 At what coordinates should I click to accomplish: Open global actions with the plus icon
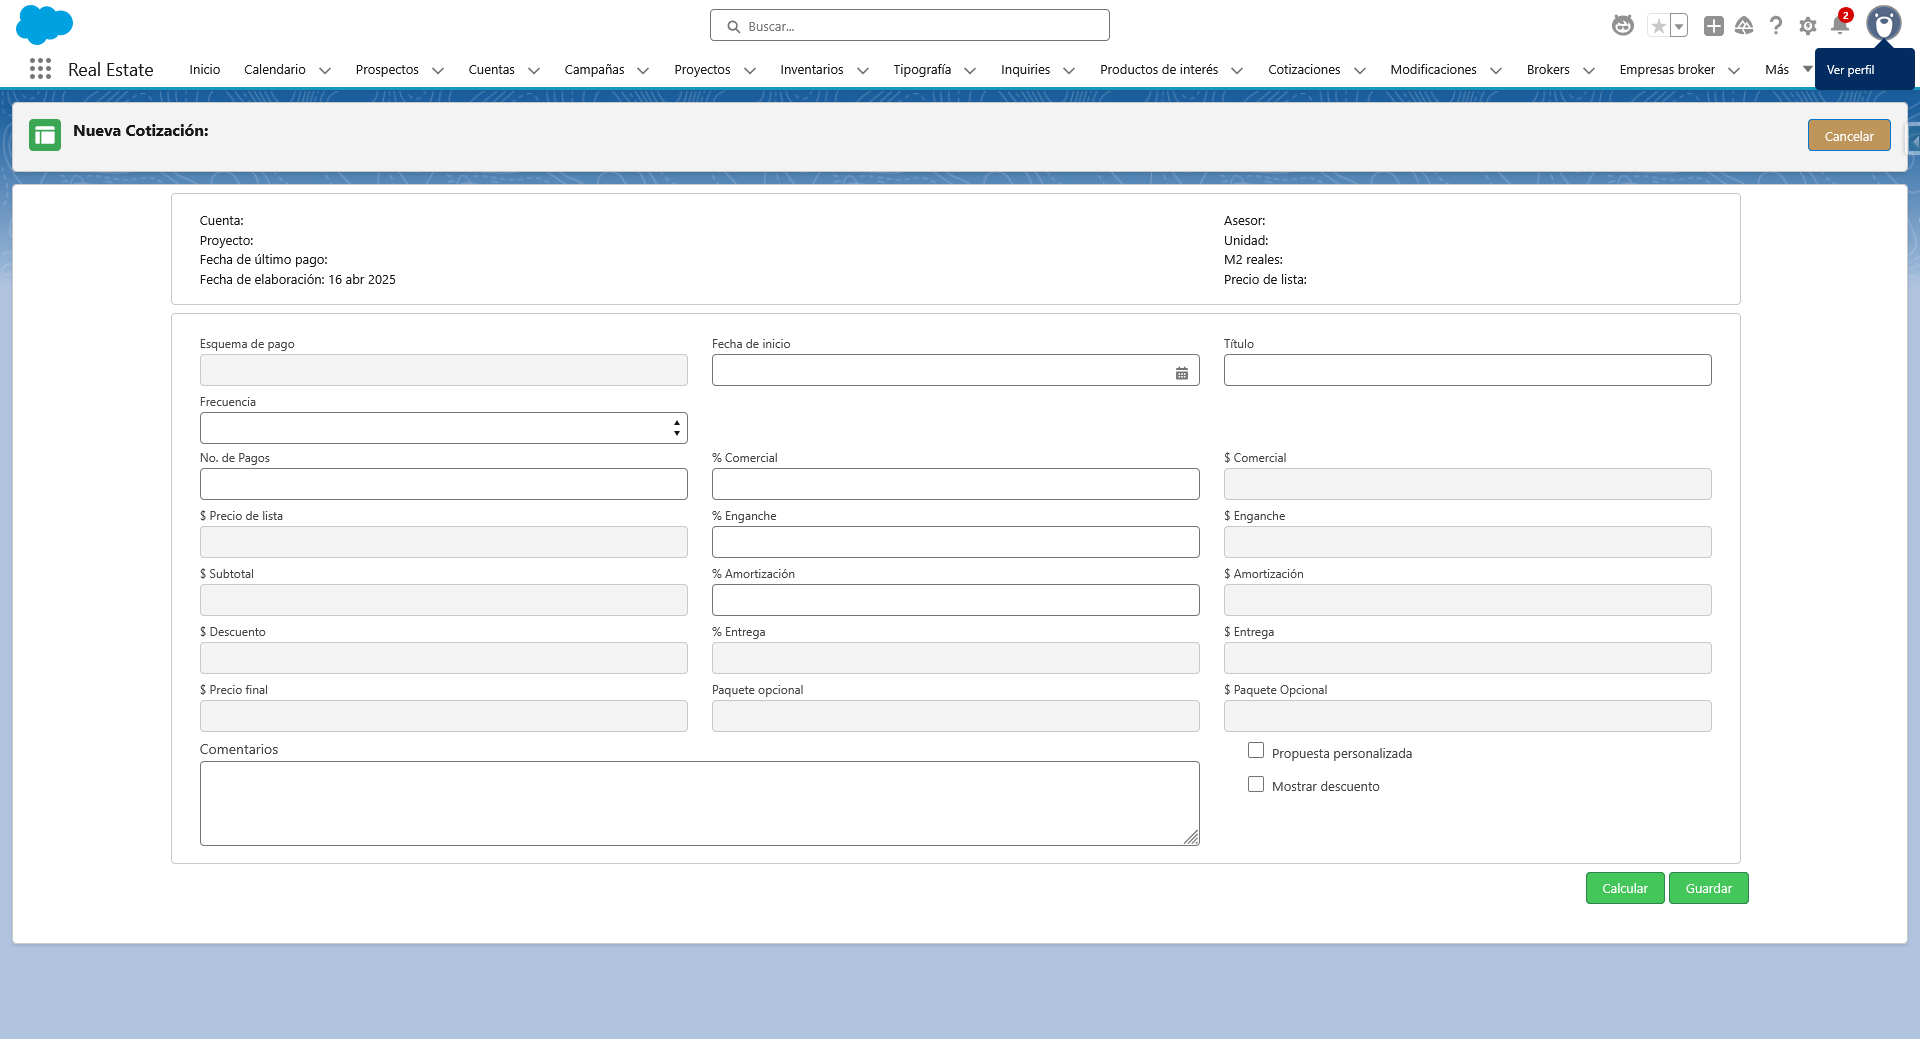pyautogui.click(x=1713, y=25)
